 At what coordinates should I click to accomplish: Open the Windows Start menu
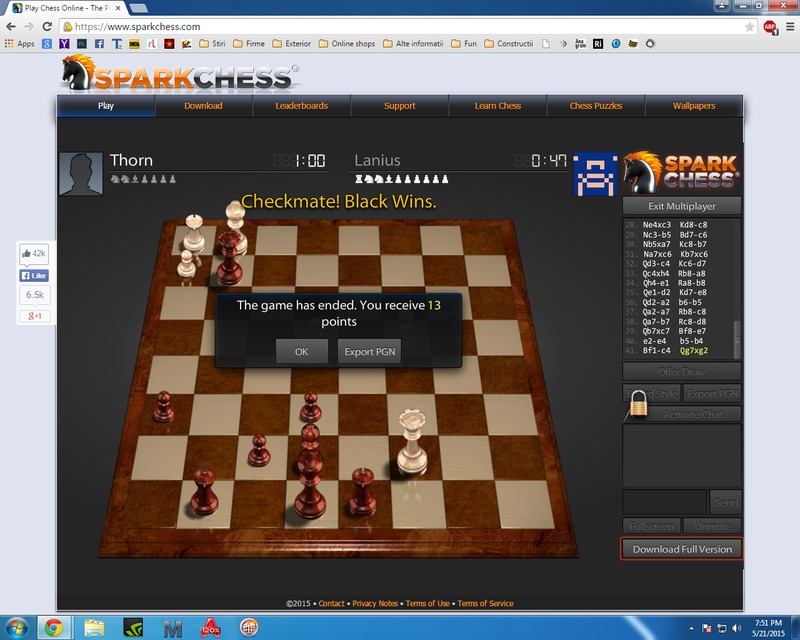point(16,627)
